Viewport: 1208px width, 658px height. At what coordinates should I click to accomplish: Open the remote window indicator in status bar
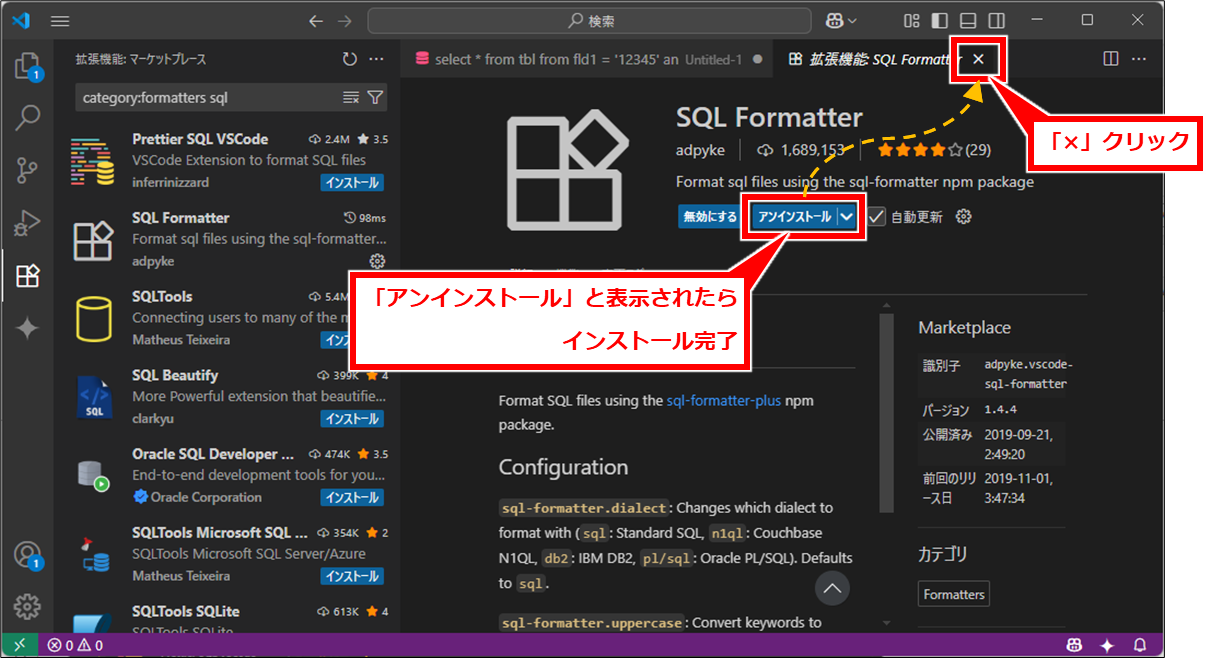coord(19,645)
